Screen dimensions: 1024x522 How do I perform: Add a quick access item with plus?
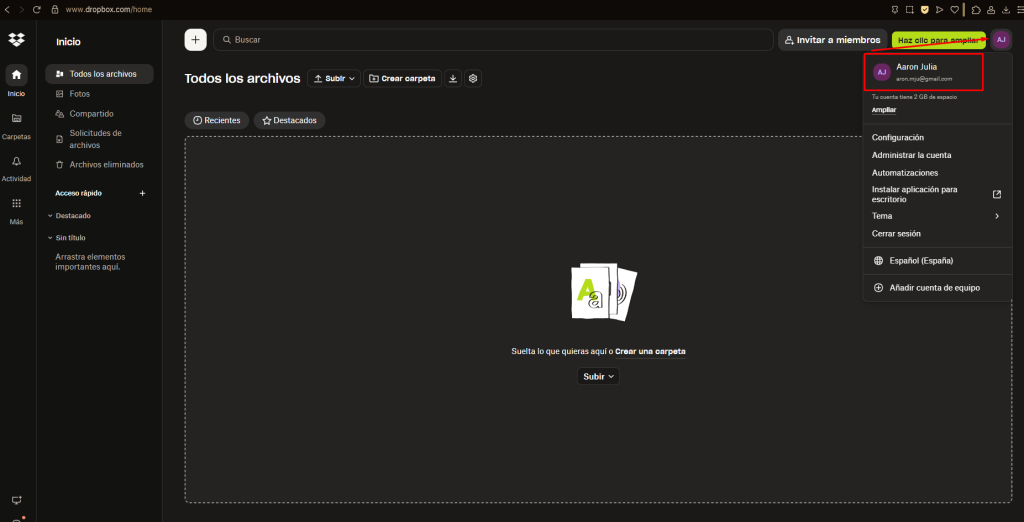click(142, 193)
